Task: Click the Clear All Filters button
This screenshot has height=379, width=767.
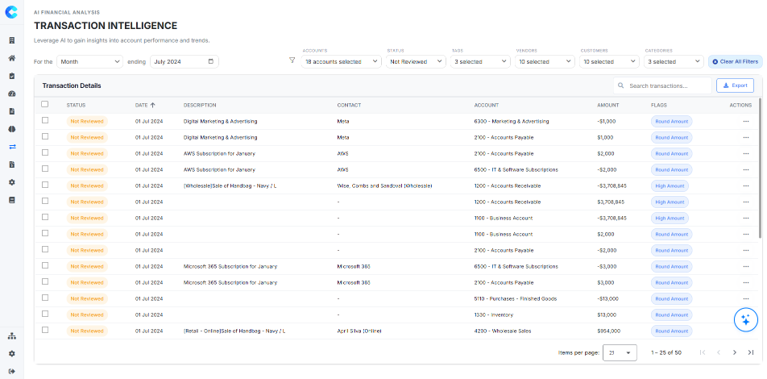Action: click(735, 62)
